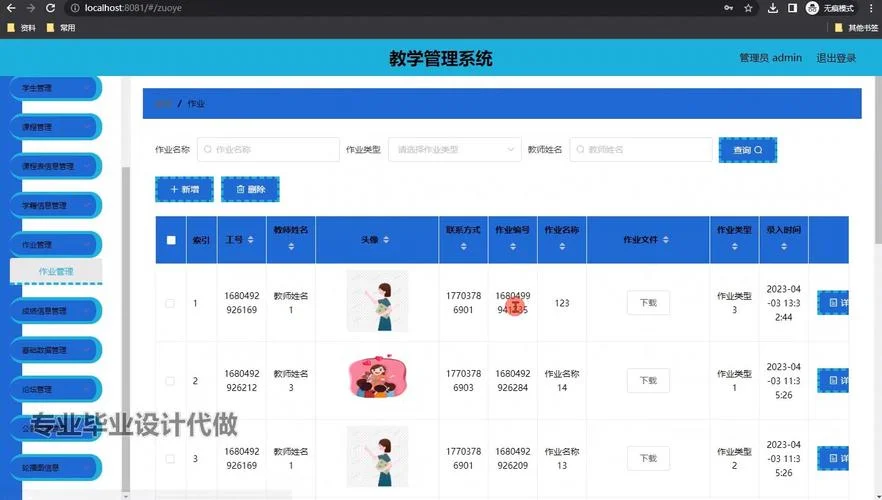
Task: Go back in browser history
Action: click(11, 8)
